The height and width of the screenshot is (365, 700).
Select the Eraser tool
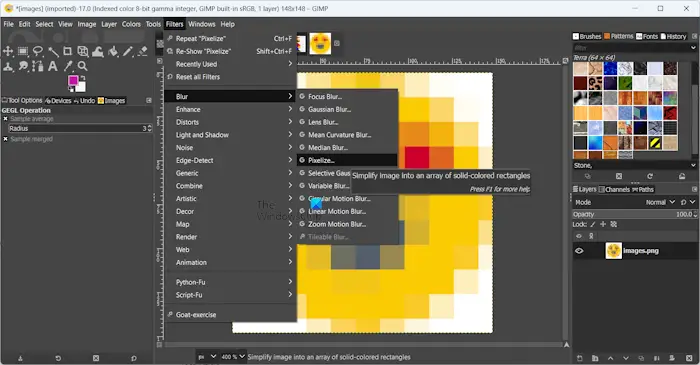click(143, 51)
